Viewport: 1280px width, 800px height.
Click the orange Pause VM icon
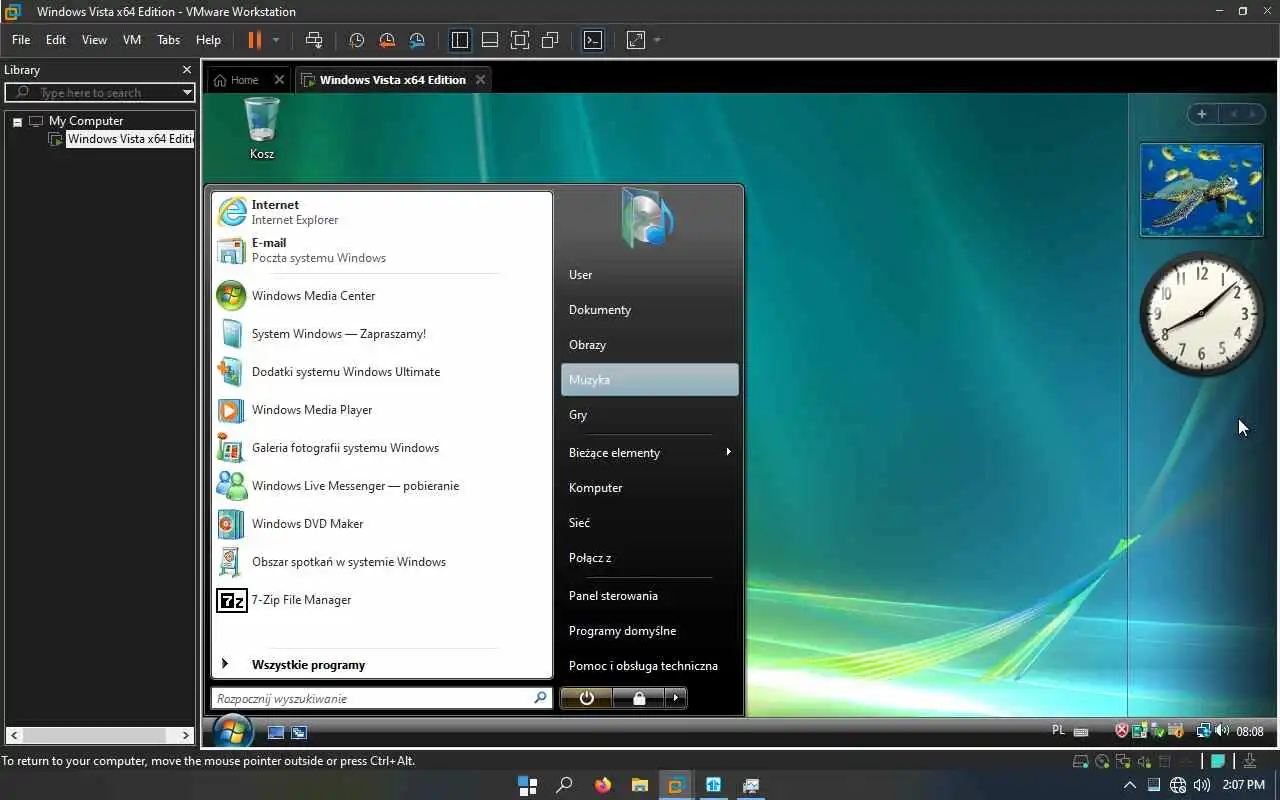[254, 40]
